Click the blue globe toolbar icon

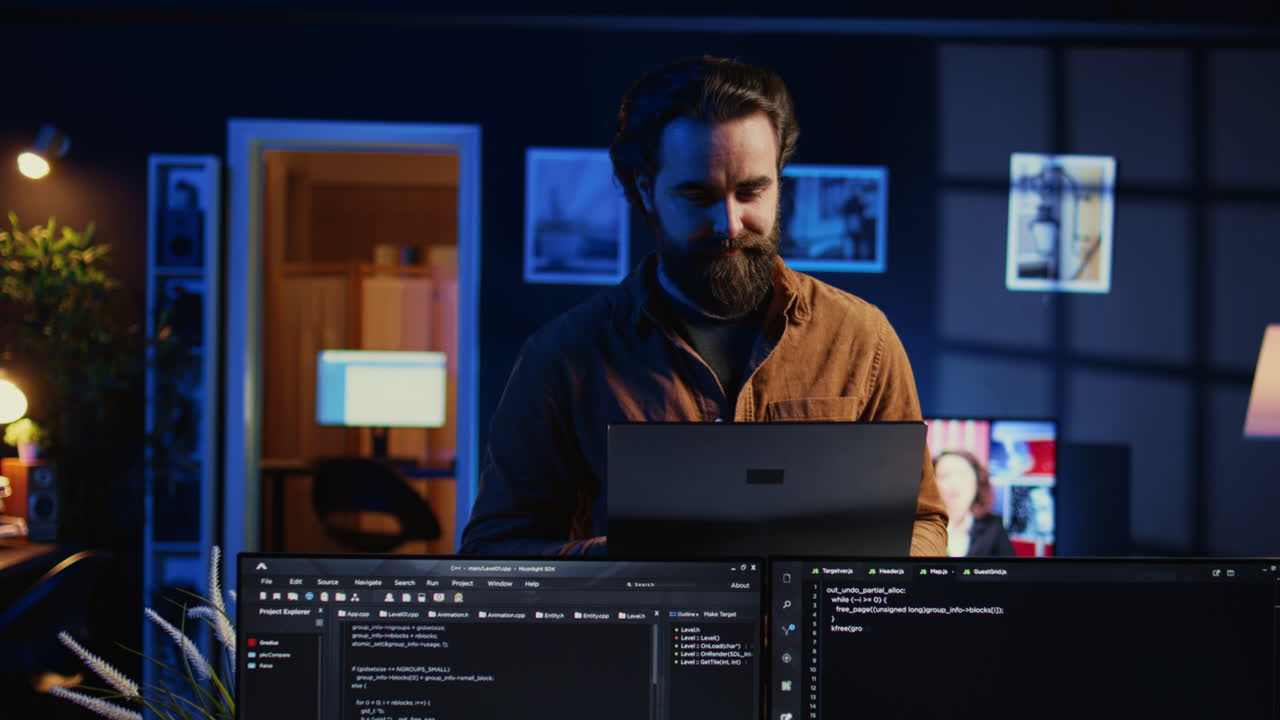point(309,597)
